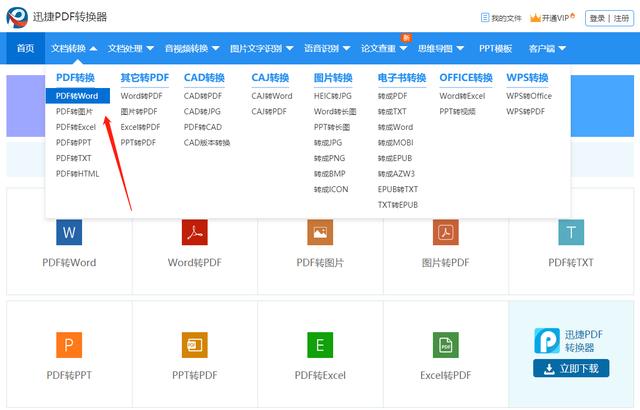Expand the 文档处理 dropdown menu

point(131,49)
